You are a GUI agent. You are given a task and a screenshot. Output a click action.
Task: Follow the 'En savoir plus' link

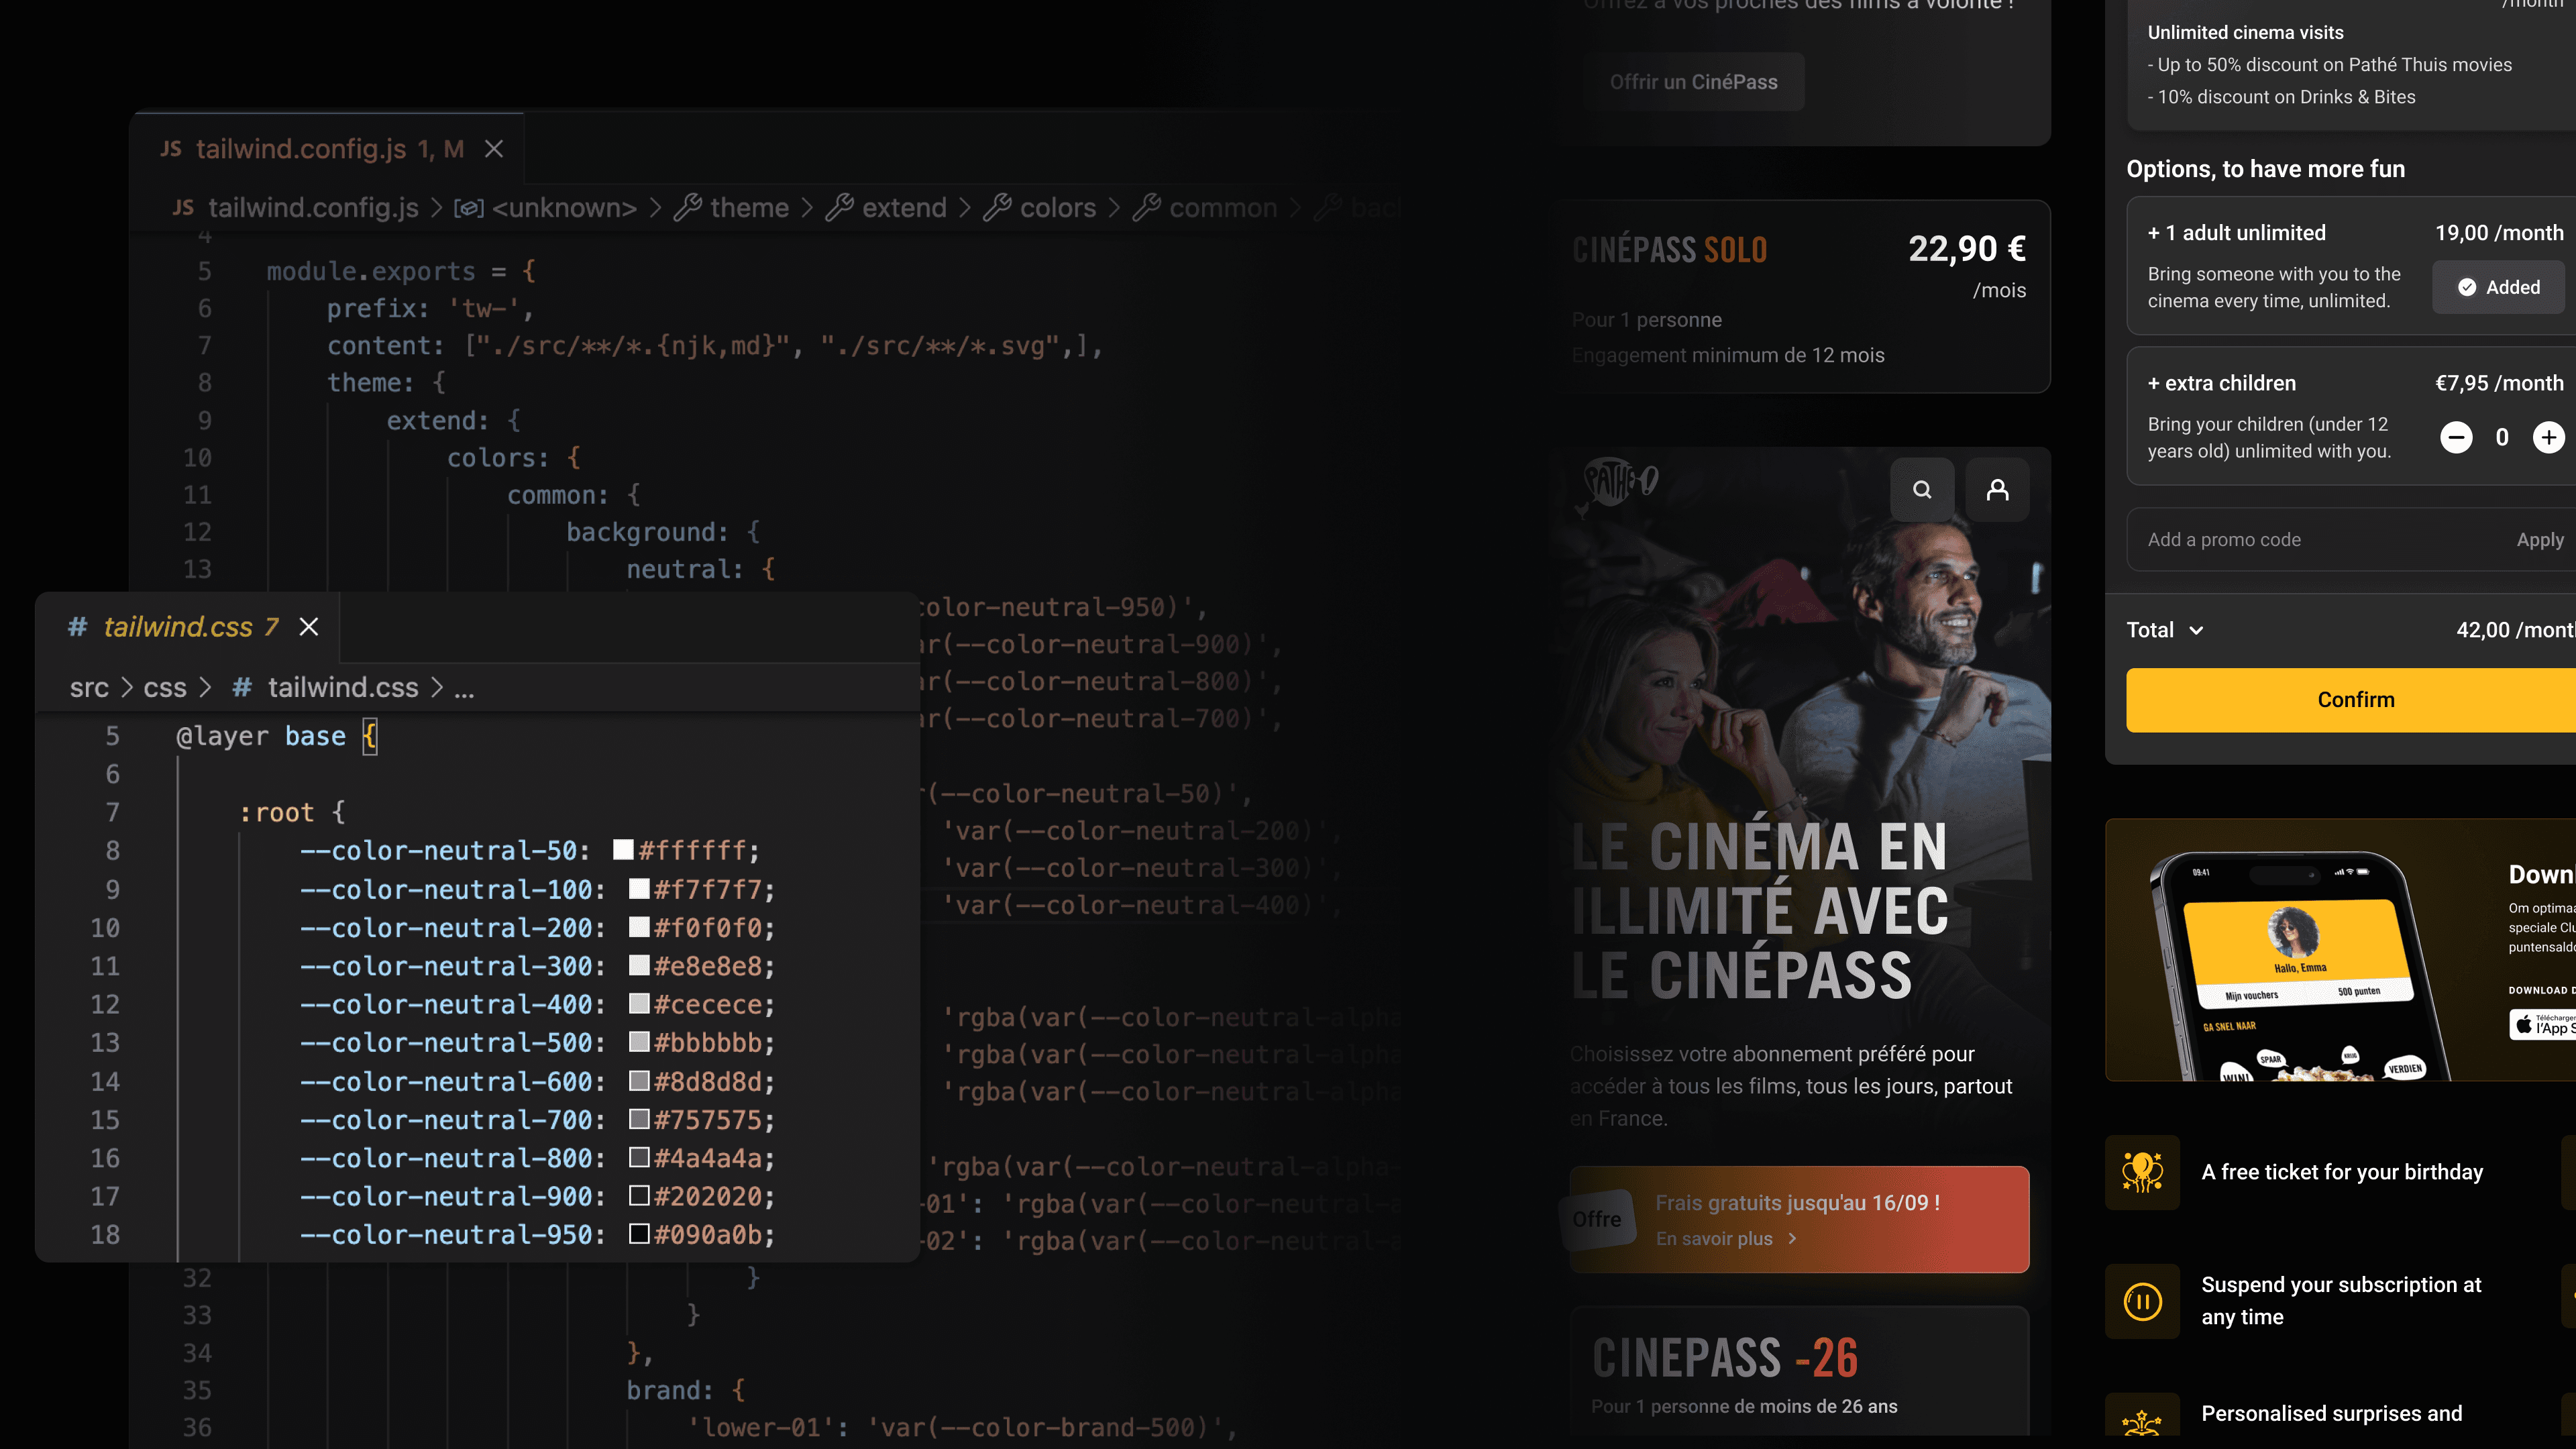(x=1726, y=1239)
